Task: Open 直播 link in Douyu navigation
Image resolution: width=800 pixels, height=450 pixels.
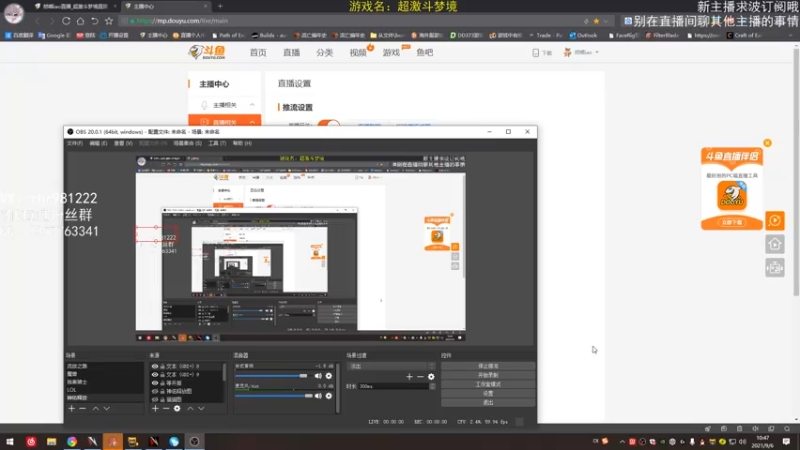Action: point(291,53)
